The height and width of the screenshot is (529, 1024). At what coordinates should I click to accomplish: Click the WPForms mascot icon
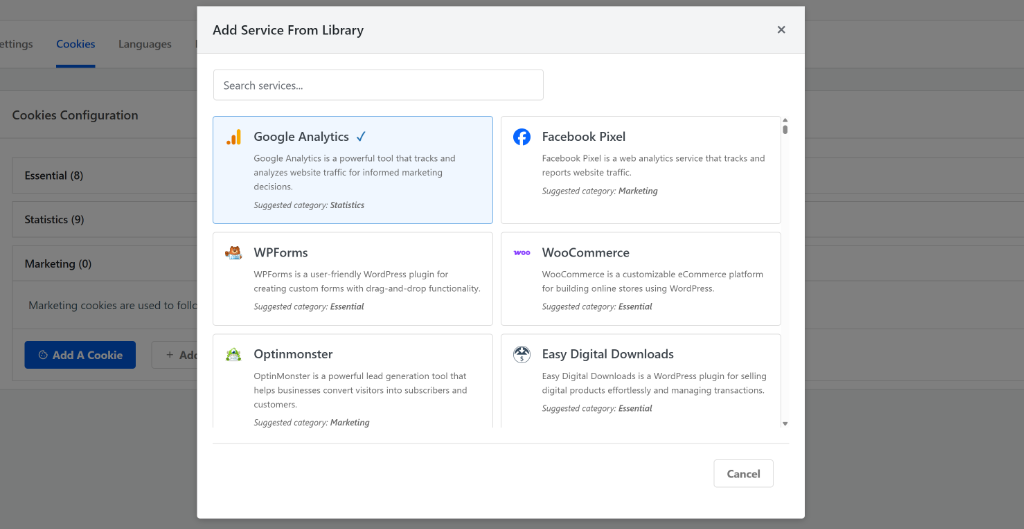(234, 253)
